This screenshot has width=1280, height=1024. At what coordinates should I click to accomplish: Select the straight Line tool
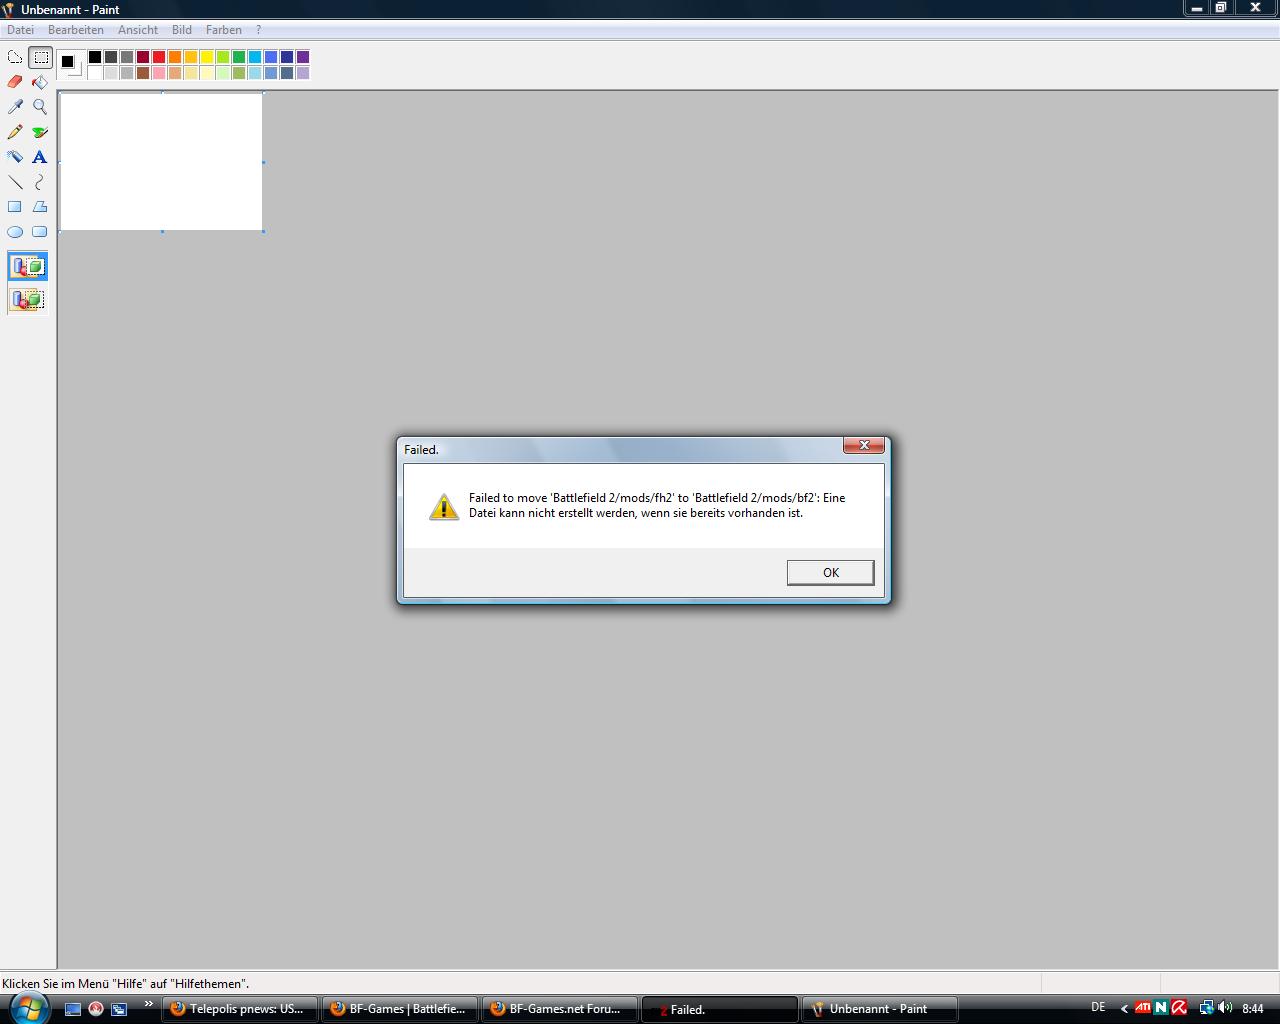(x=15, y=182)
